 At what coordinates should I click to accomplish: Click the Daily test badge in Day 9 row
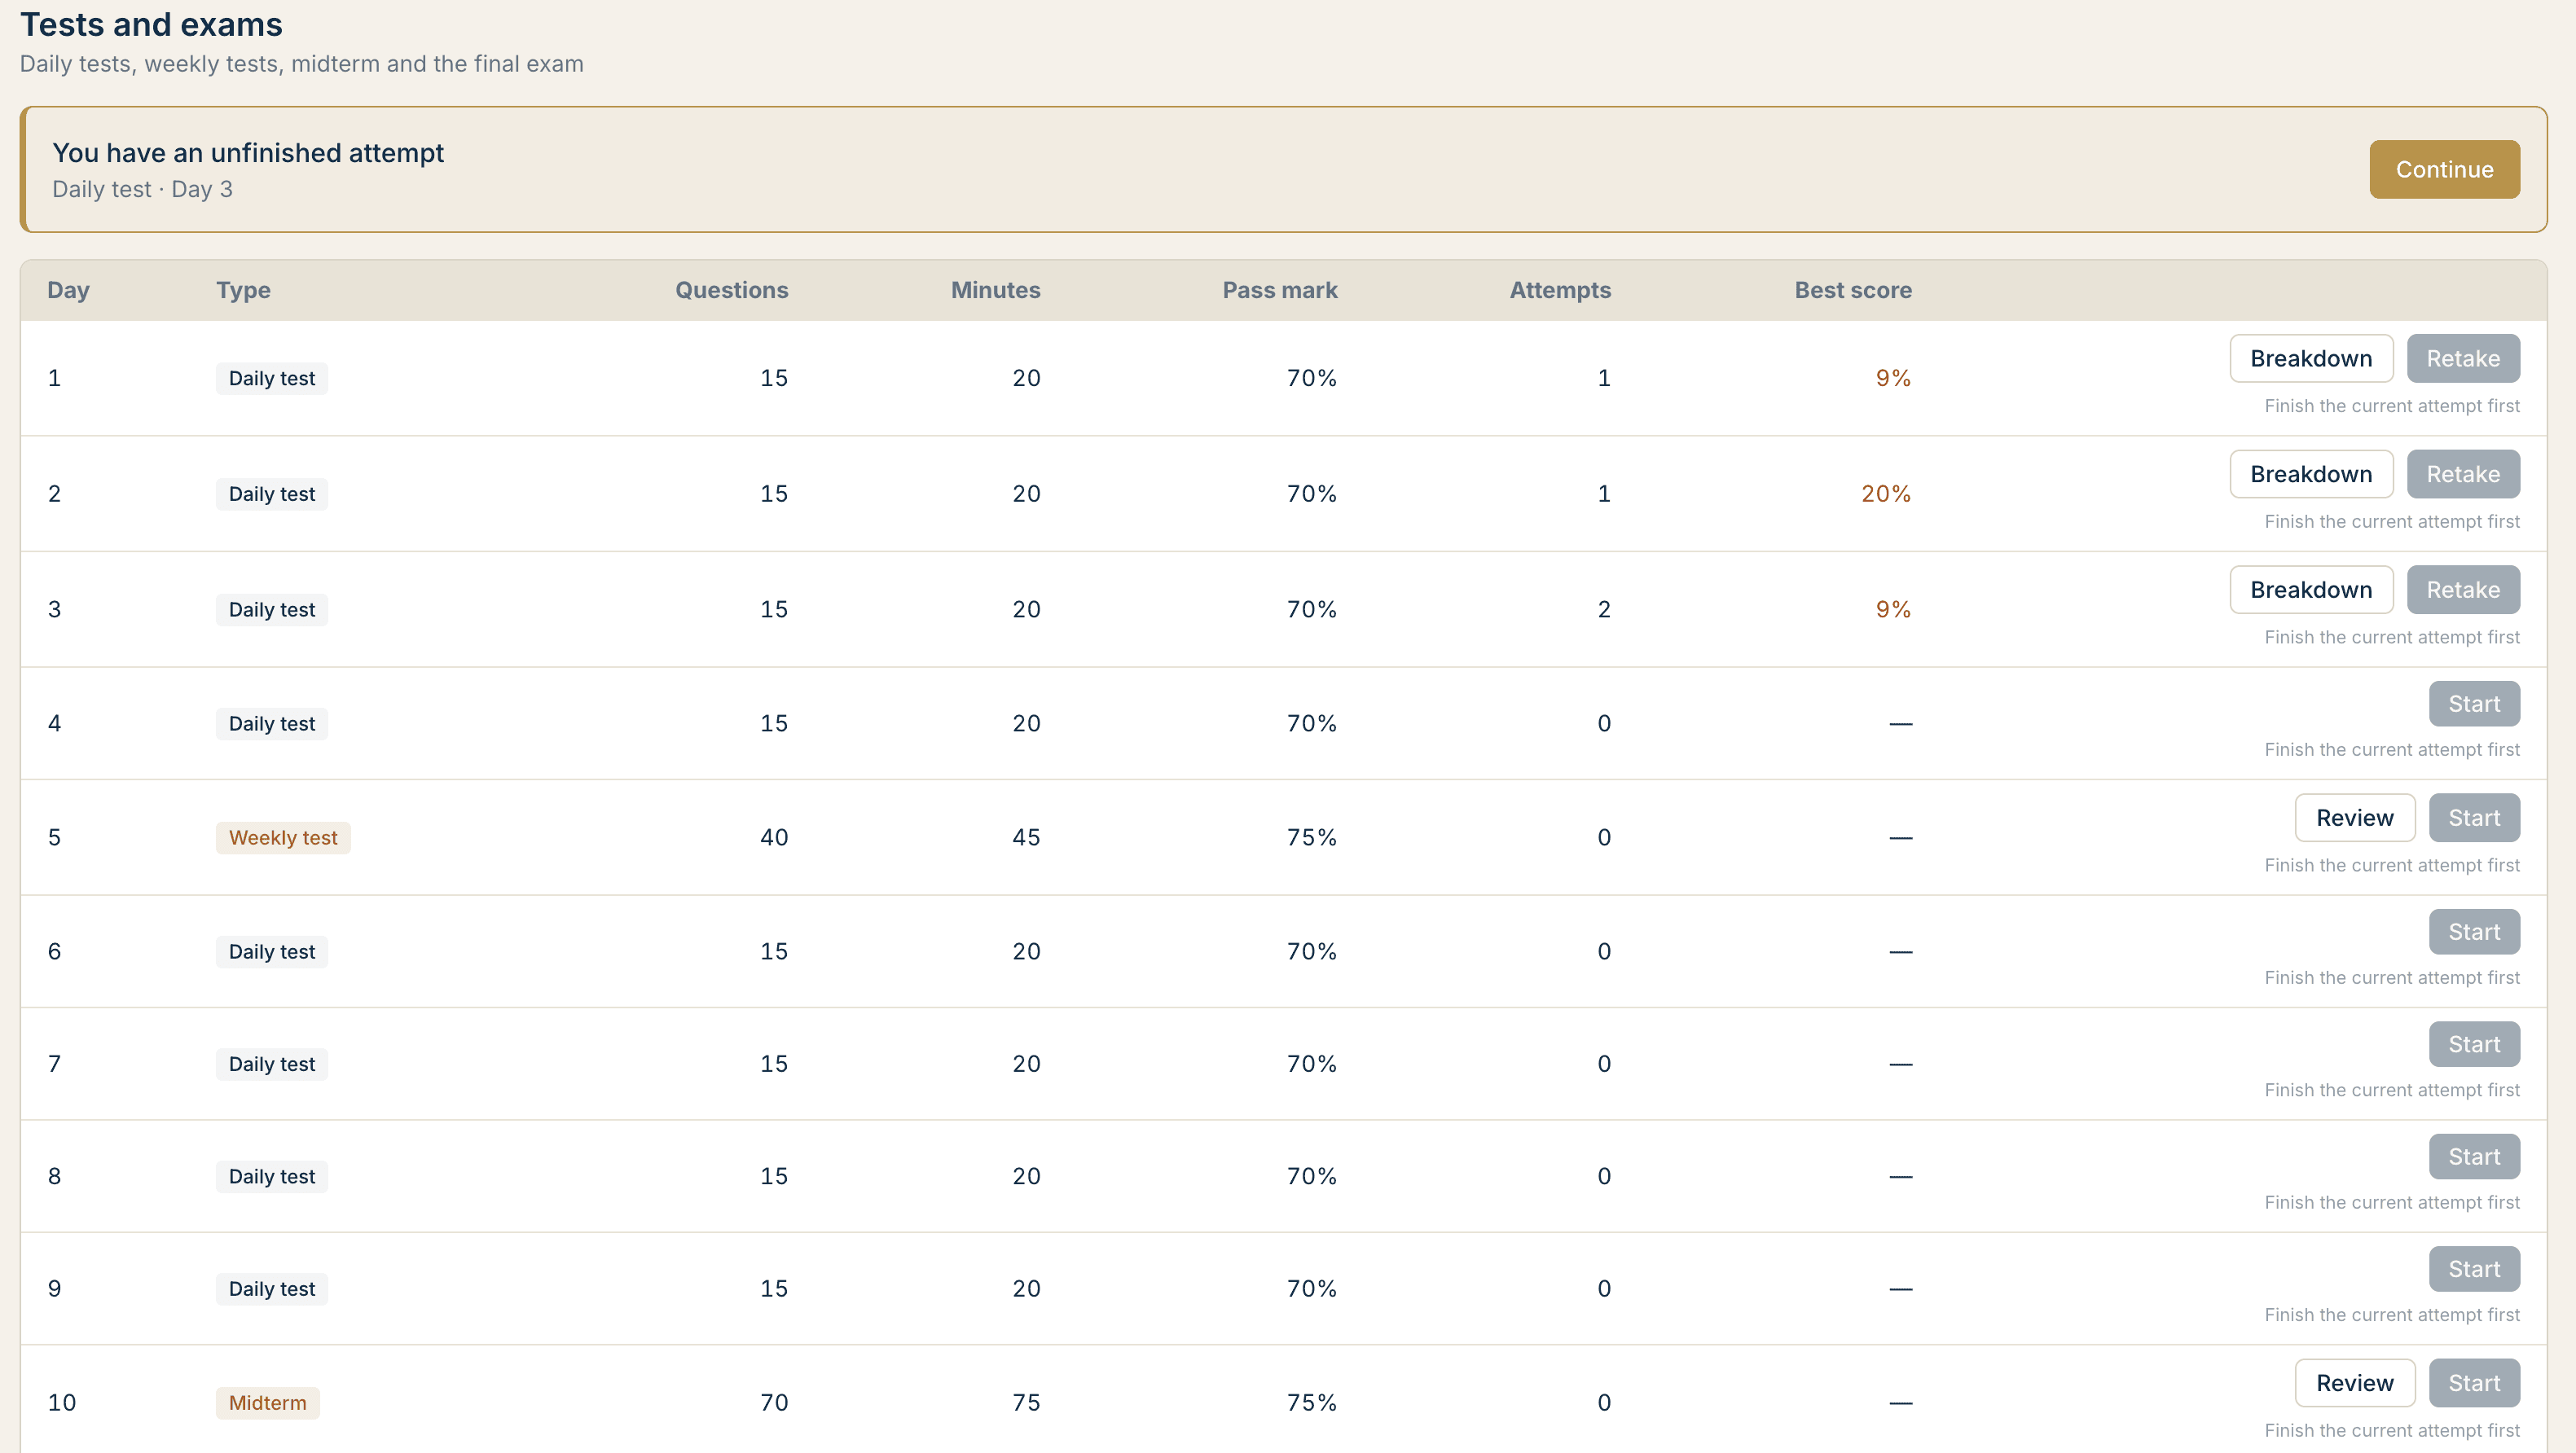click(271, 1289)
